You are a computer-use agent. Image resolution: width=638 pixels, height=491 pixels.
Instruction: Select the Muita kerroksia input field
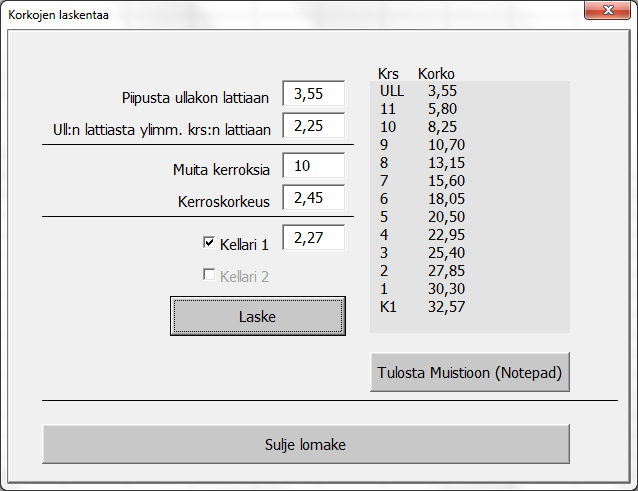pos(313,166)
